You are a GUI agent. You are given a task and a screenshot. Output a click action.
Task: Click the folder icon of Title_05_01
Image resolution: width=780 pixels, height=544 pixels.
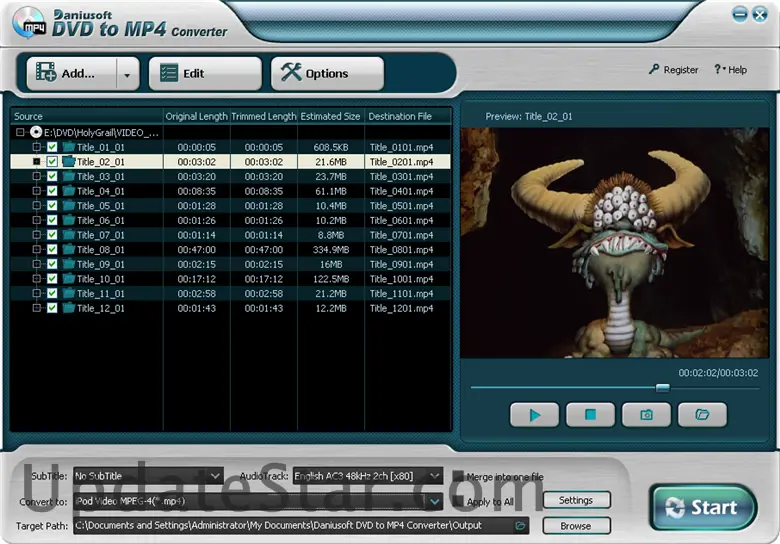point(69,205)
